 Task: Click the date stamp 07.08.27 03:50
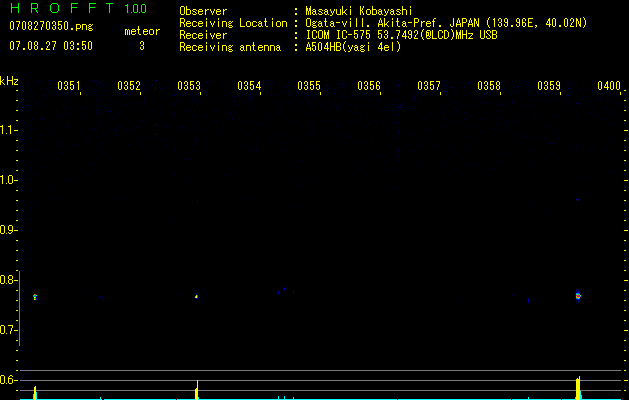click(x=51, y=45)
